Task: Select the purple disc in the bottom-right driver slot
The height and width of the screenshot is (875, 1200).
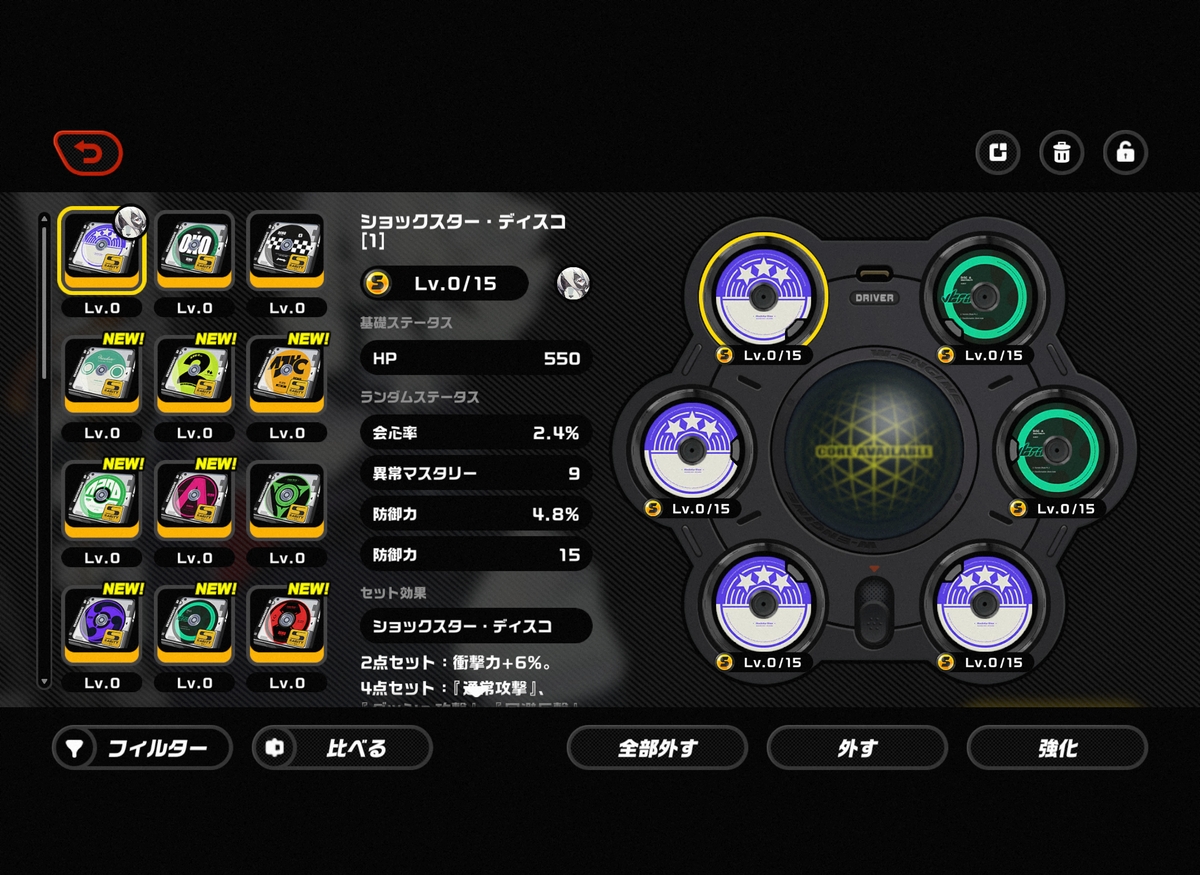Action: (x=983, y=603)
